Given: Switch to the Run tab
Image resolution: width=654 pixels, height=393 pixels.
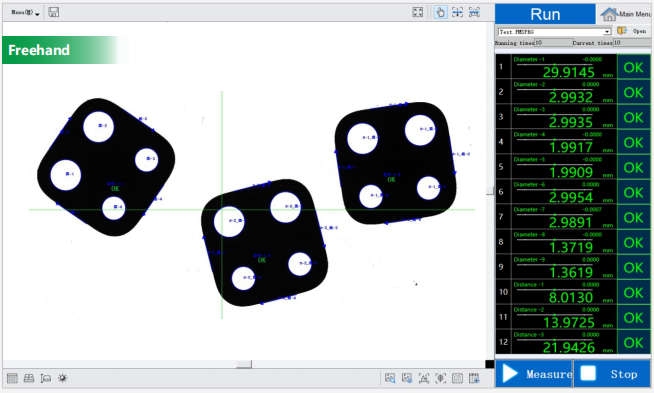Looking at the screenshot, I should (545, 14).
